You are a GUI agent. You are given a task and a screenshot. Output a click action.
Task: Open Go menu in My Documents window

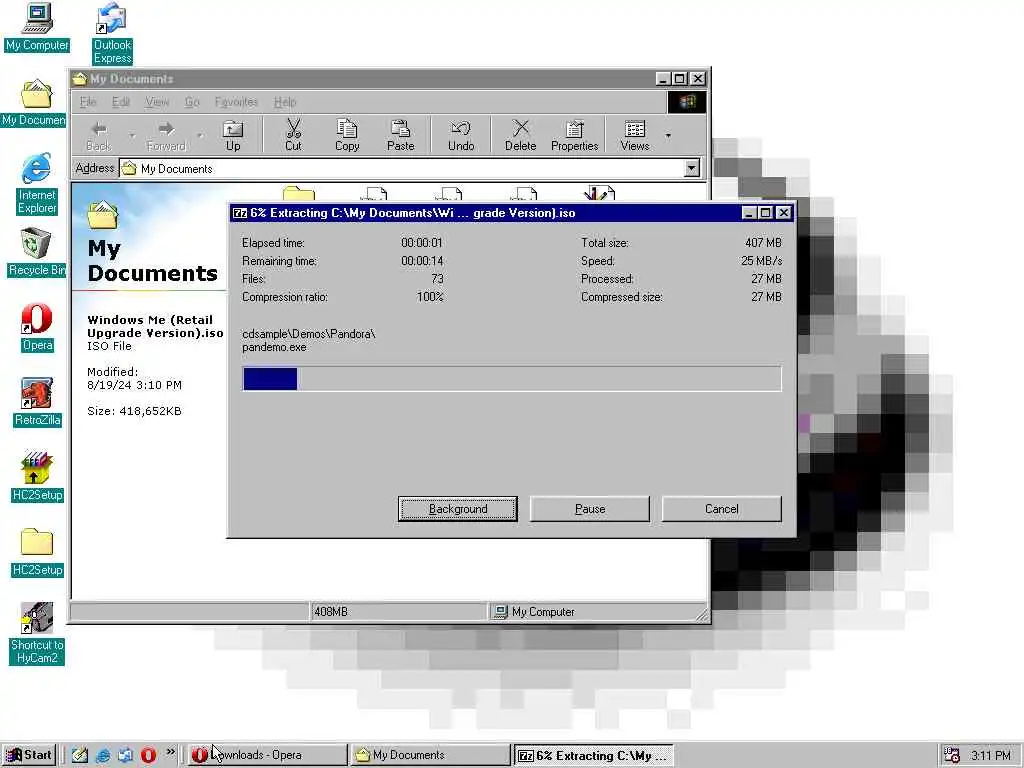pyautogui.click(x=192, y=102)
